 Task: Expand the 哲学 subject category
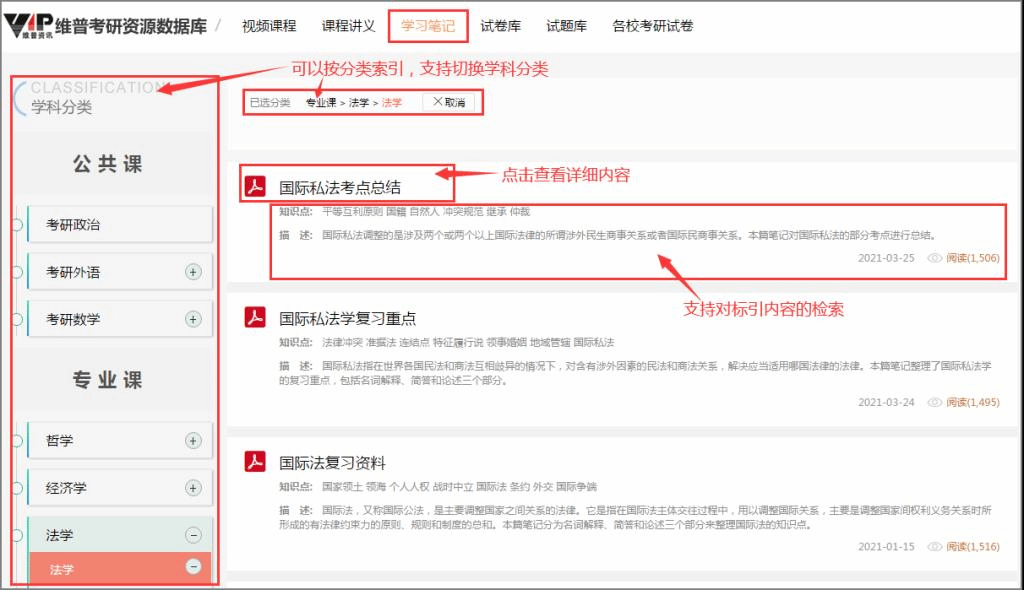(194, 441)
